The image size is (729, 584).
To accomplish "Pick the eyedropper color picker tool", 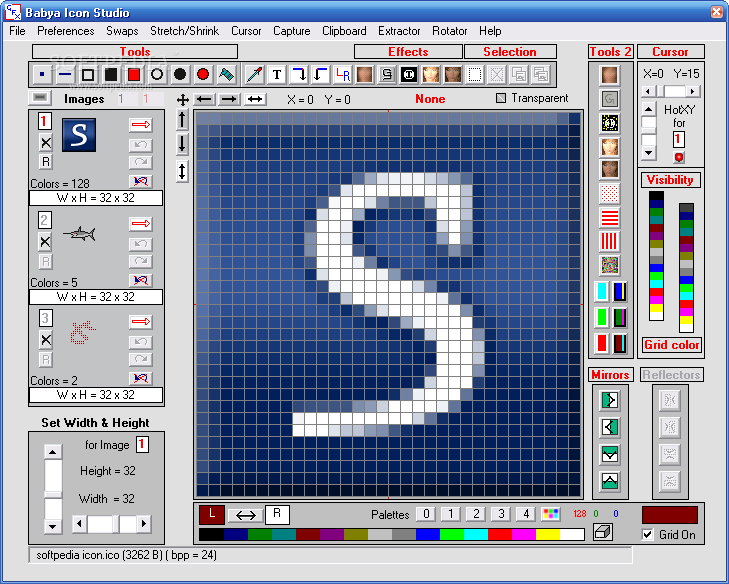I will coord(254,74).
